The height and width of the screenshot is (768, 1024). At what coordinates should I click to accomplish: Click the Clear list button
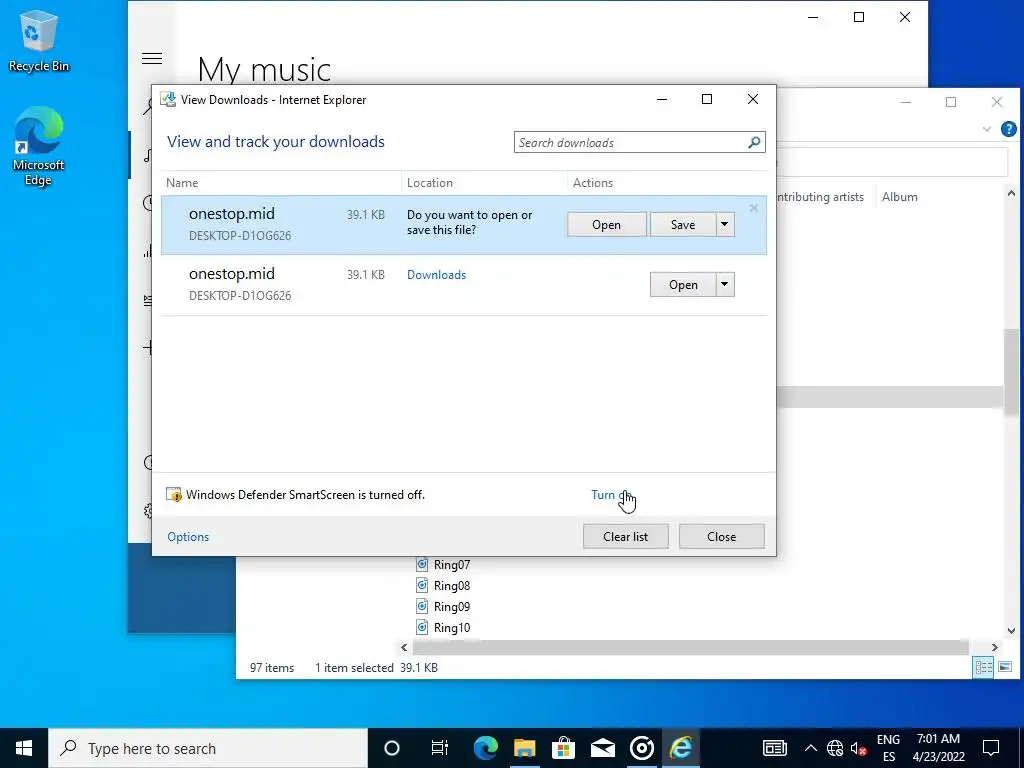[x=626, y=536]
